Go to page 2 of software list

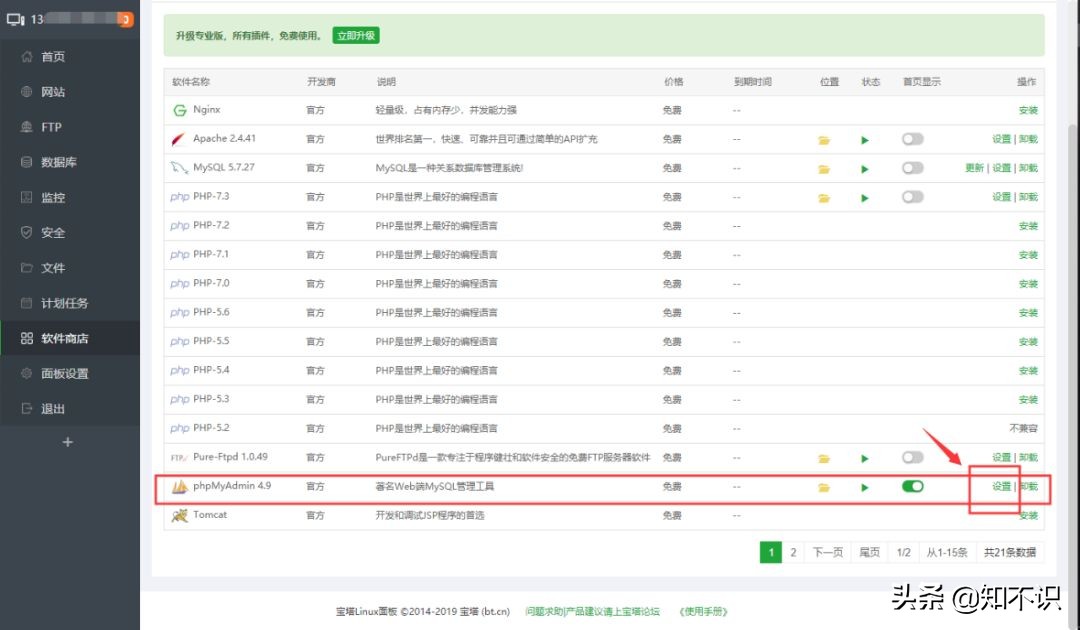click(793, 552)
